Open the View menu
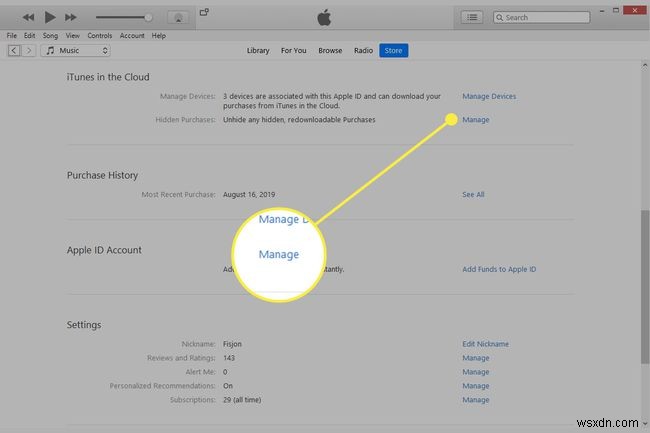650x433 pixels. pos(73,36)
